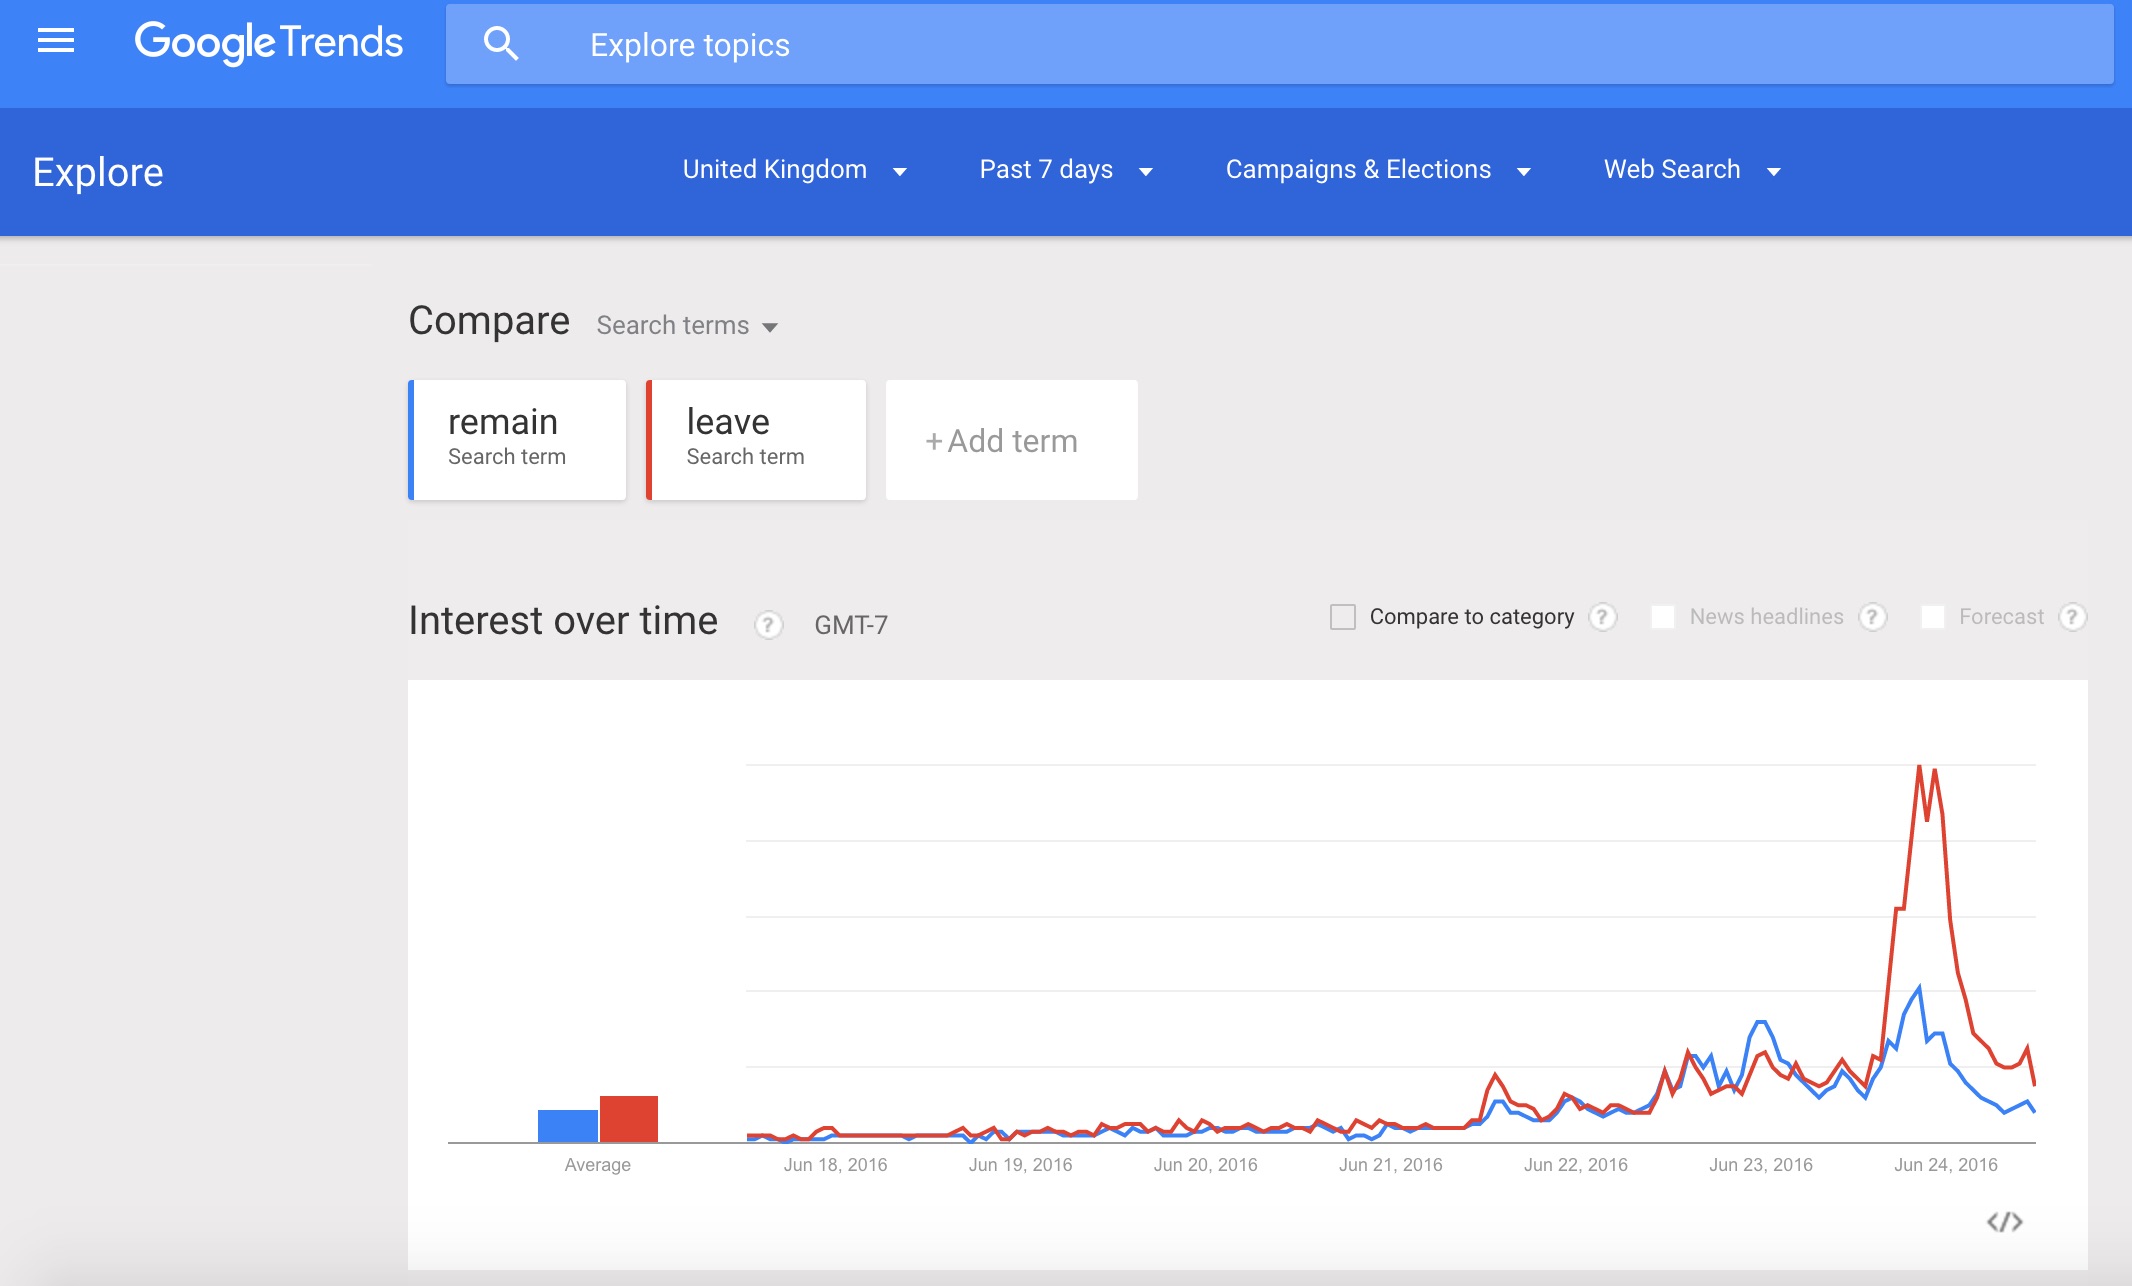2132x1286 pixels.
Task: Open the Past 7 days dropdown
Action: click(x=1066, y=170)
